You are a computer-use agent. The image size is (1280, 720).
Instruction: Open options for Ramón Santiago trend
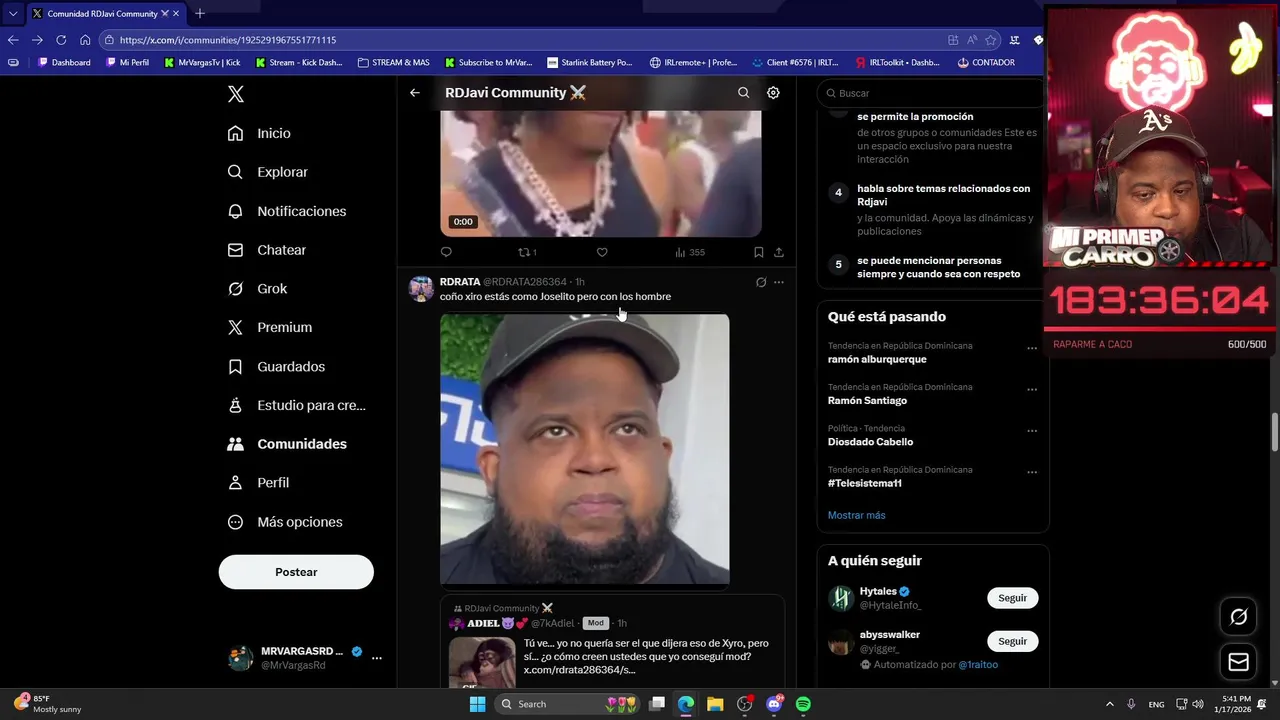[x=1032, y=389]
